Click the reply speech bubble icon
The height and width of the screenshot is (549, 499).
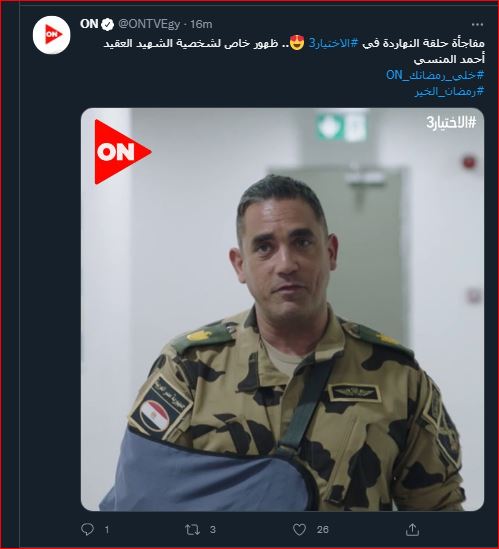[87, 529]
